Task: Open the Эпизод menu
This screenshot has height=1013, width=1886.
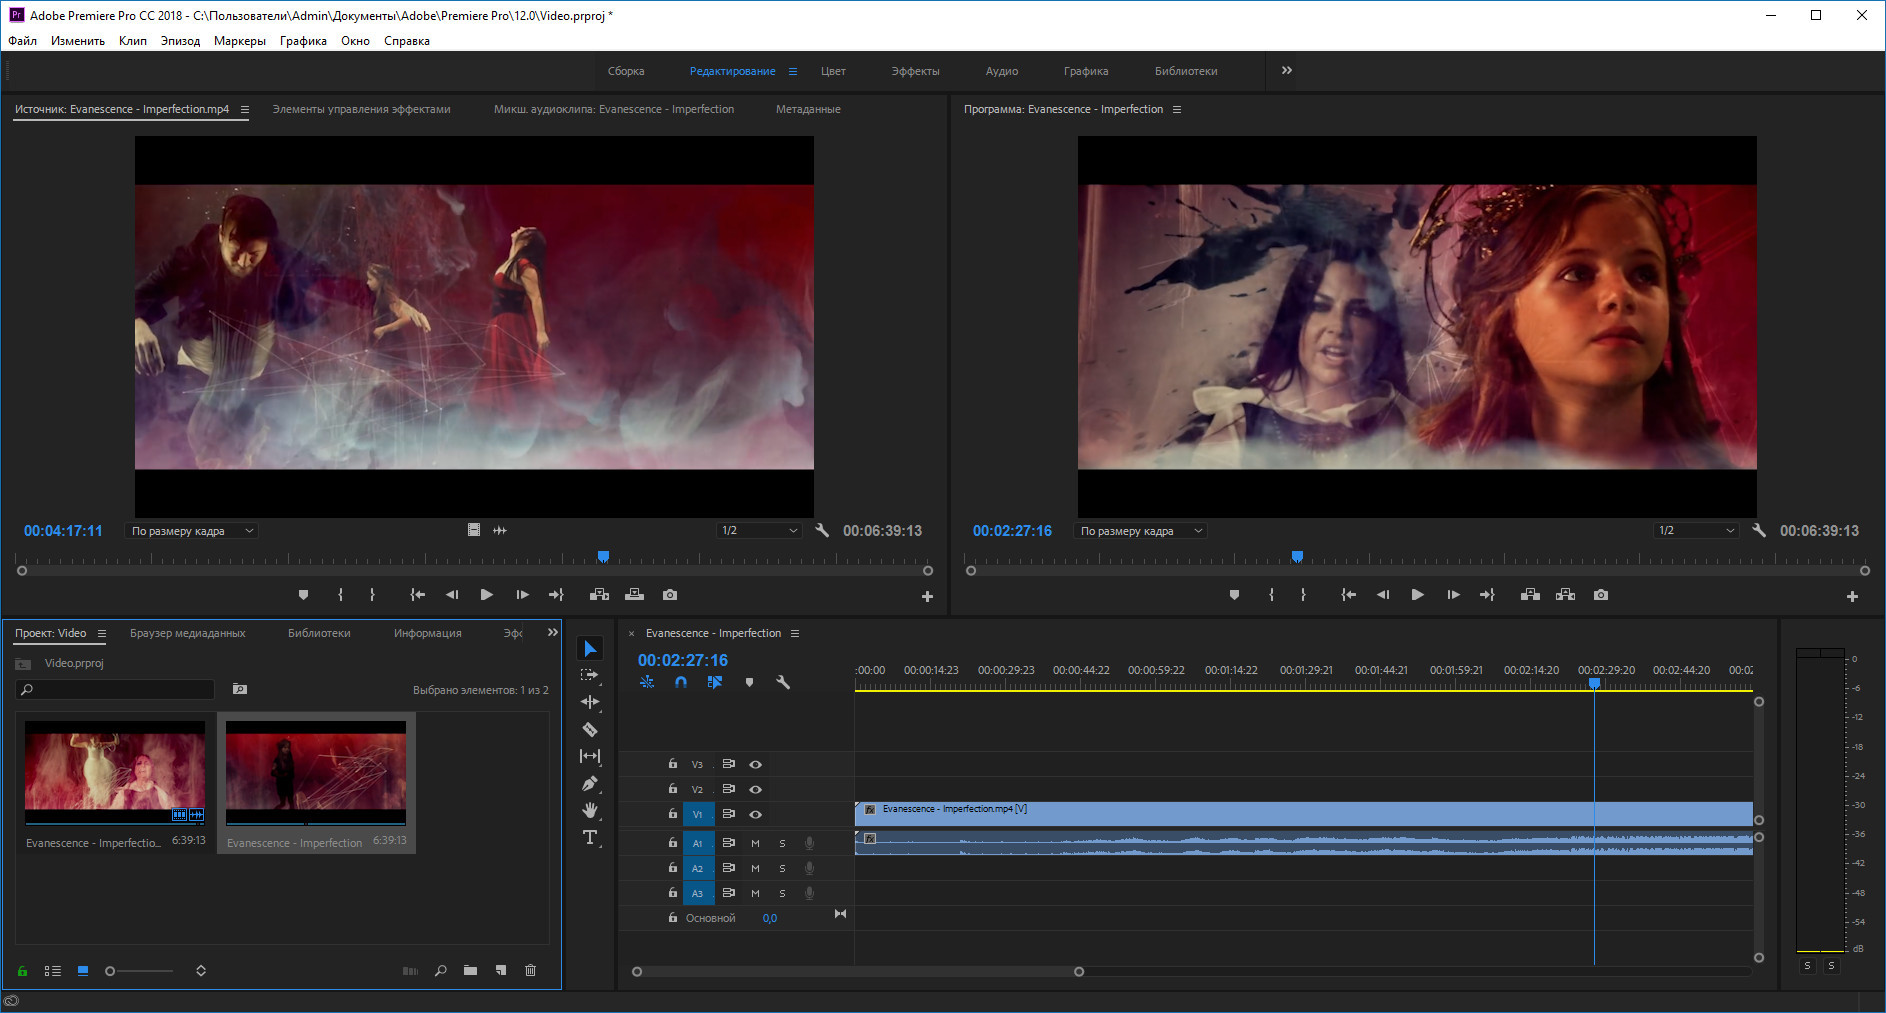Action: click(x=180, y=41)
